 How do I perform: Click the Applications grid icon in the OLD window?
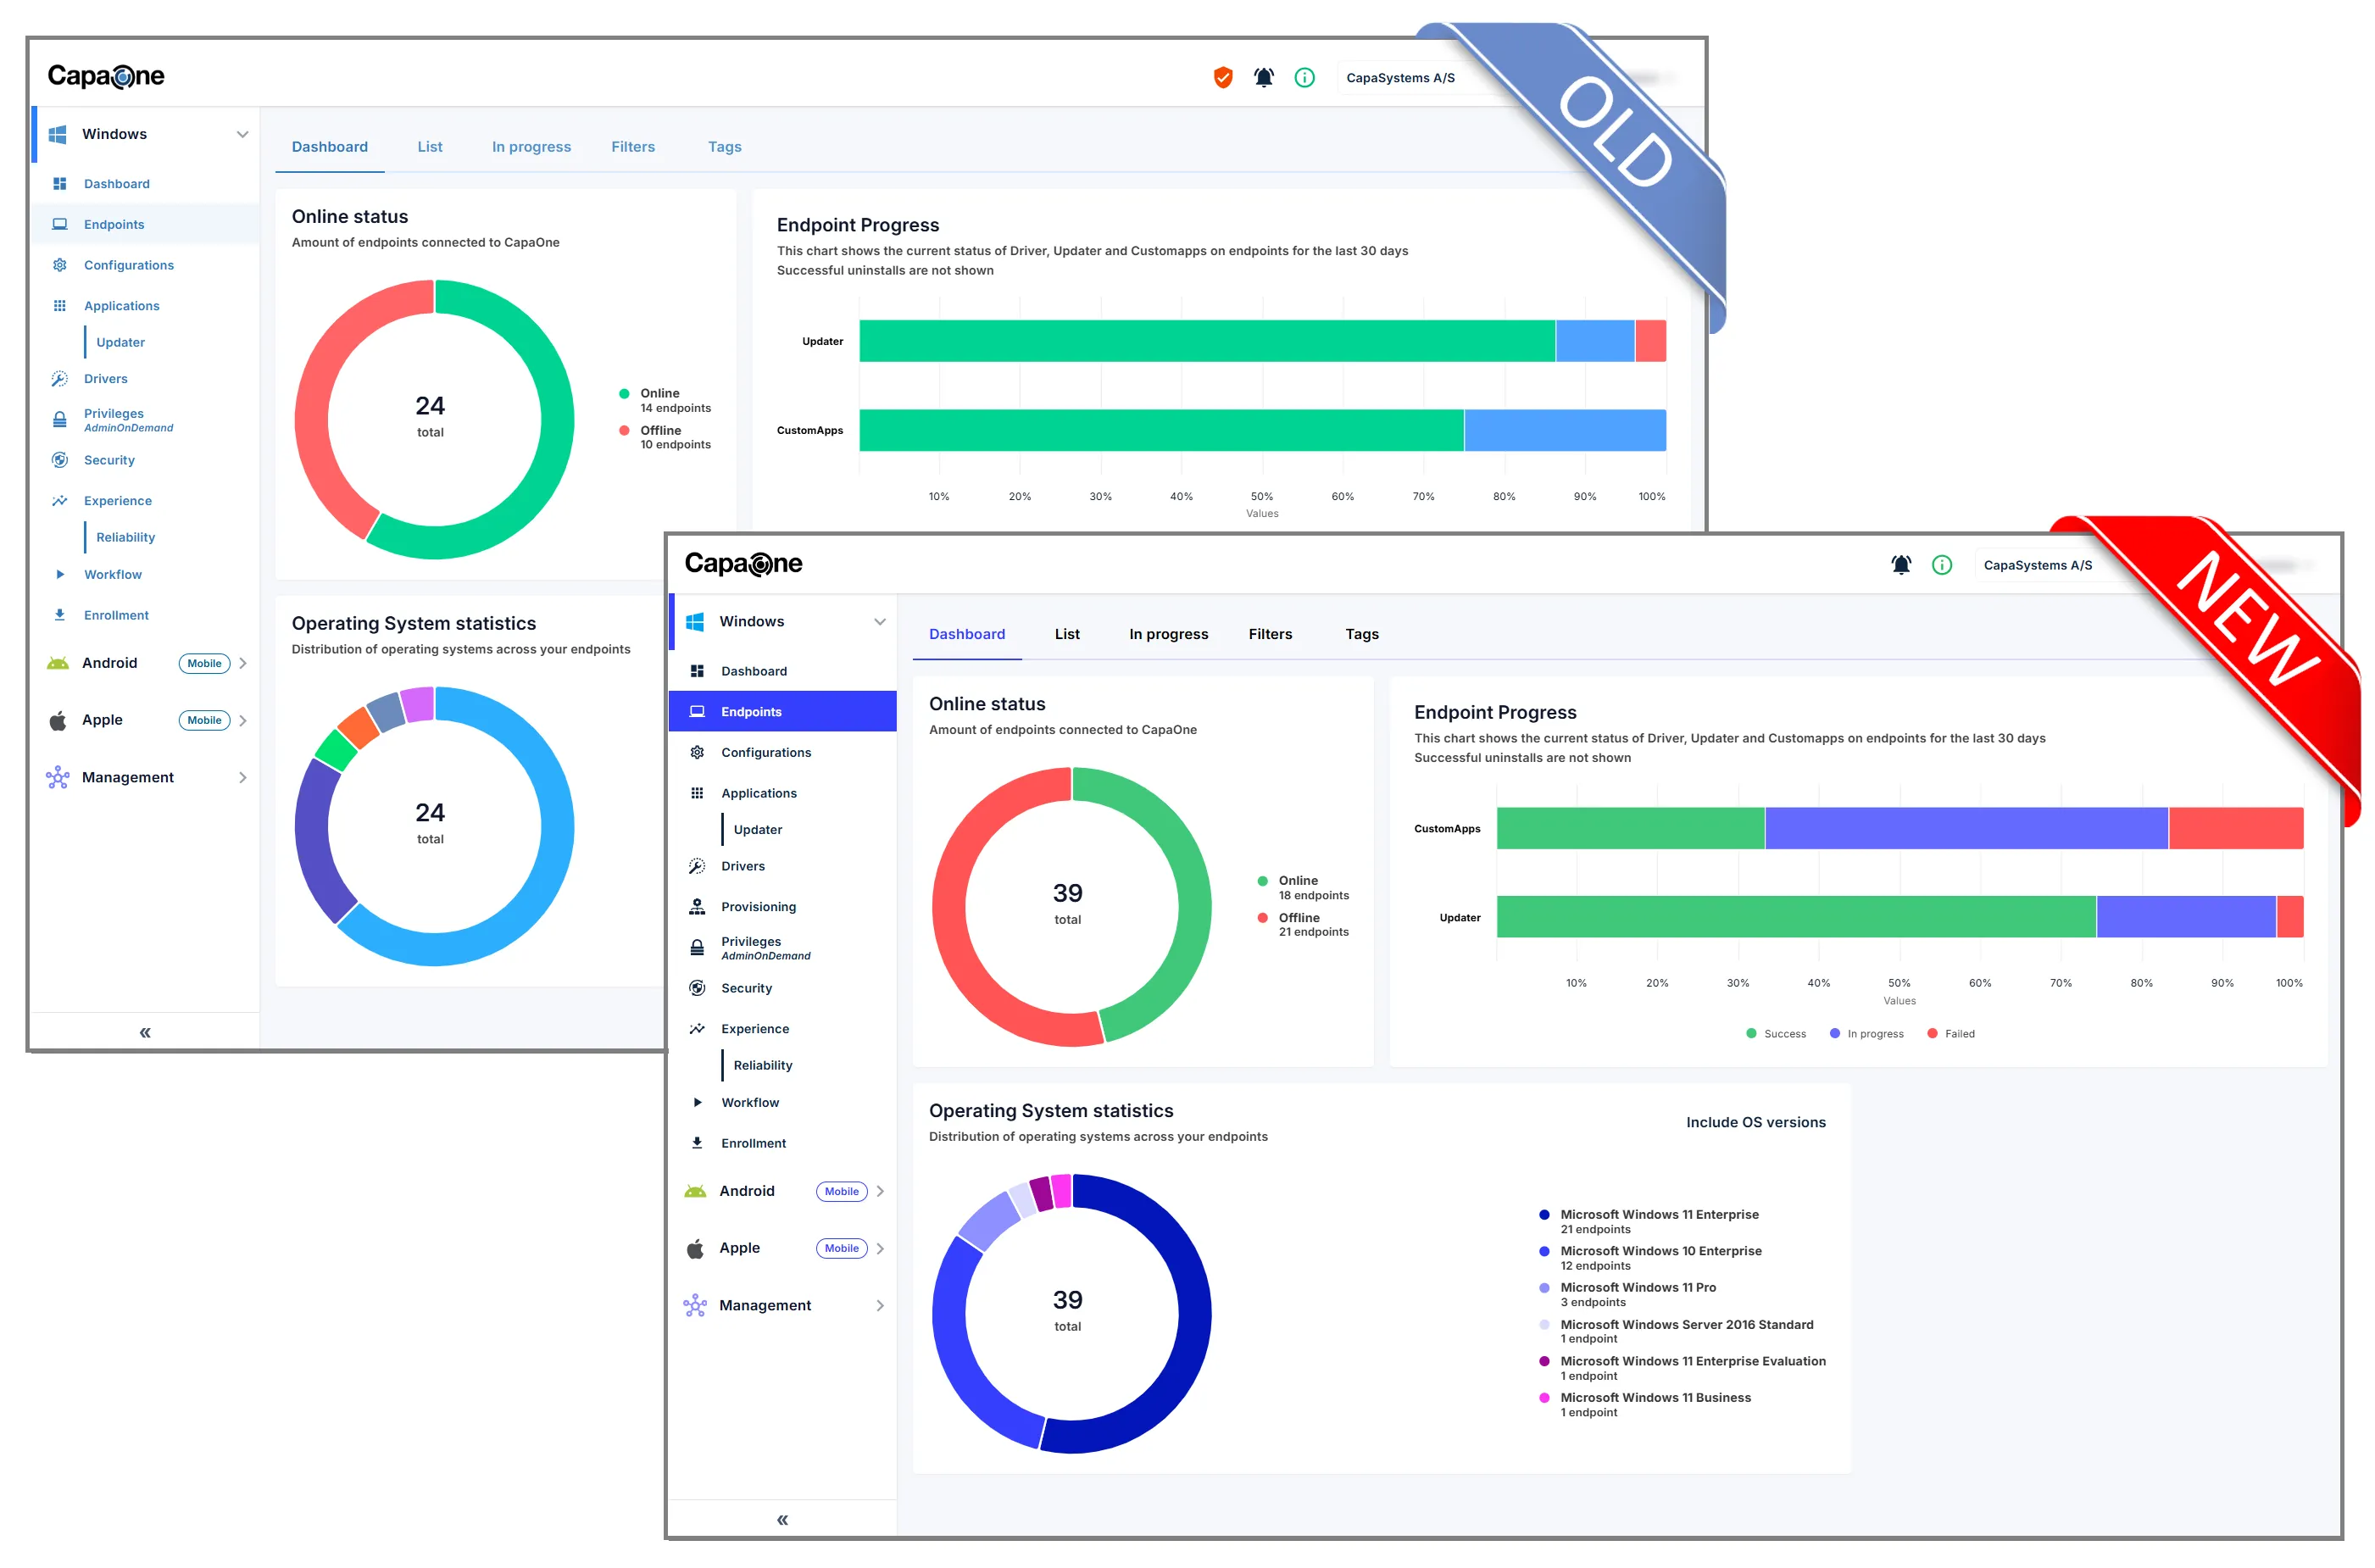click(60, 306)
